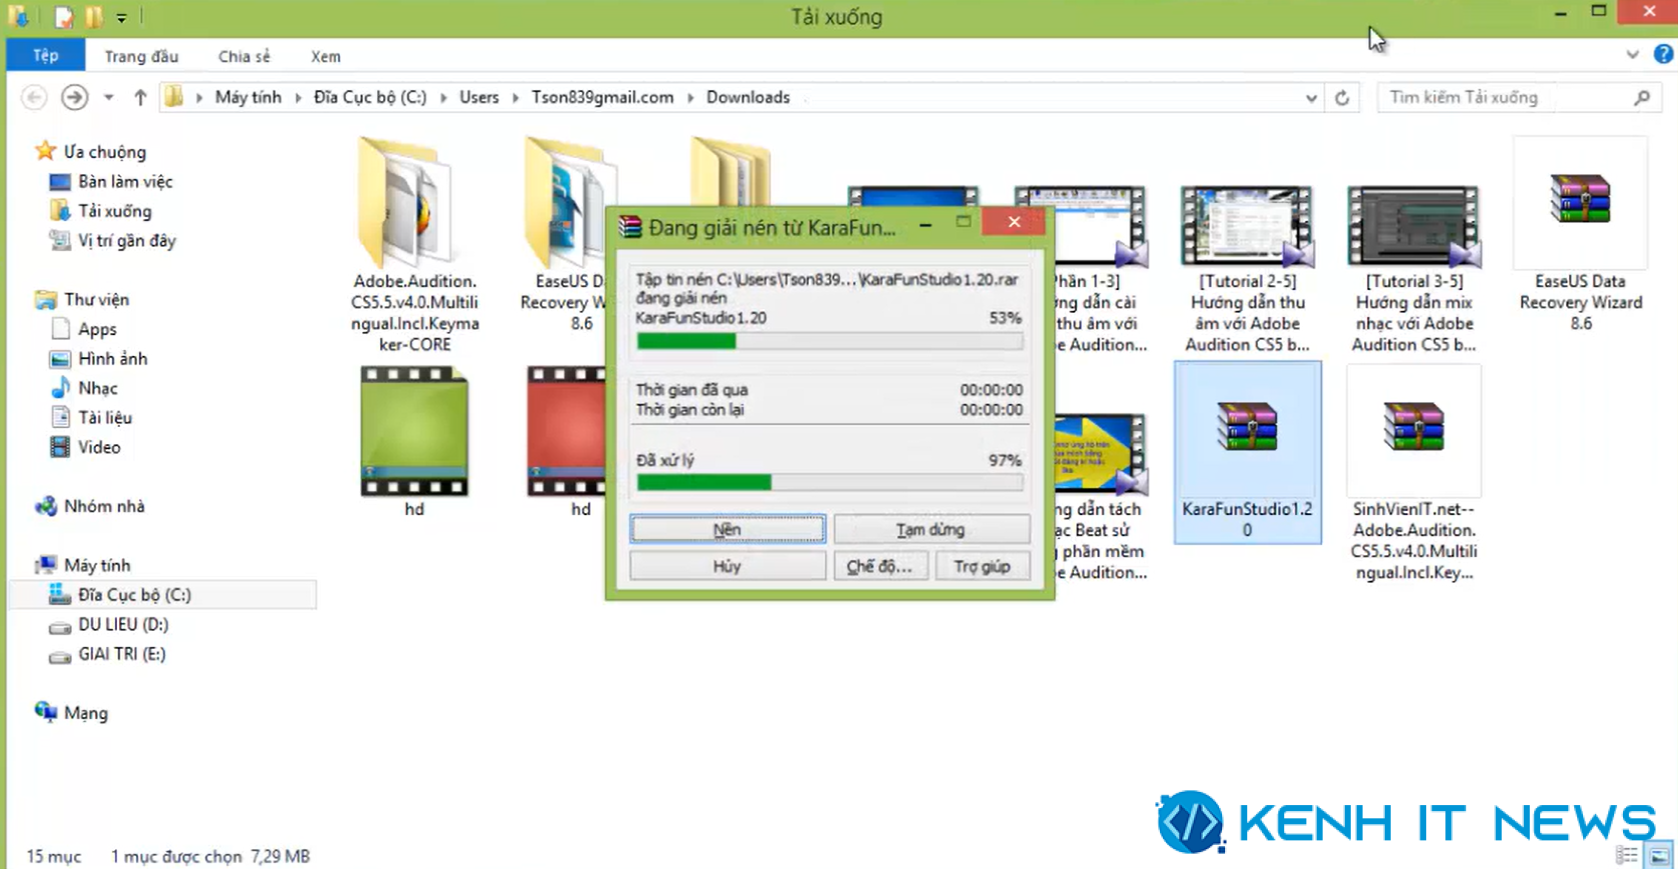Open quick access toolbar customize dropdown
Image resolution: width=1678 pixels, height=869 pixels.
(121, 18)
